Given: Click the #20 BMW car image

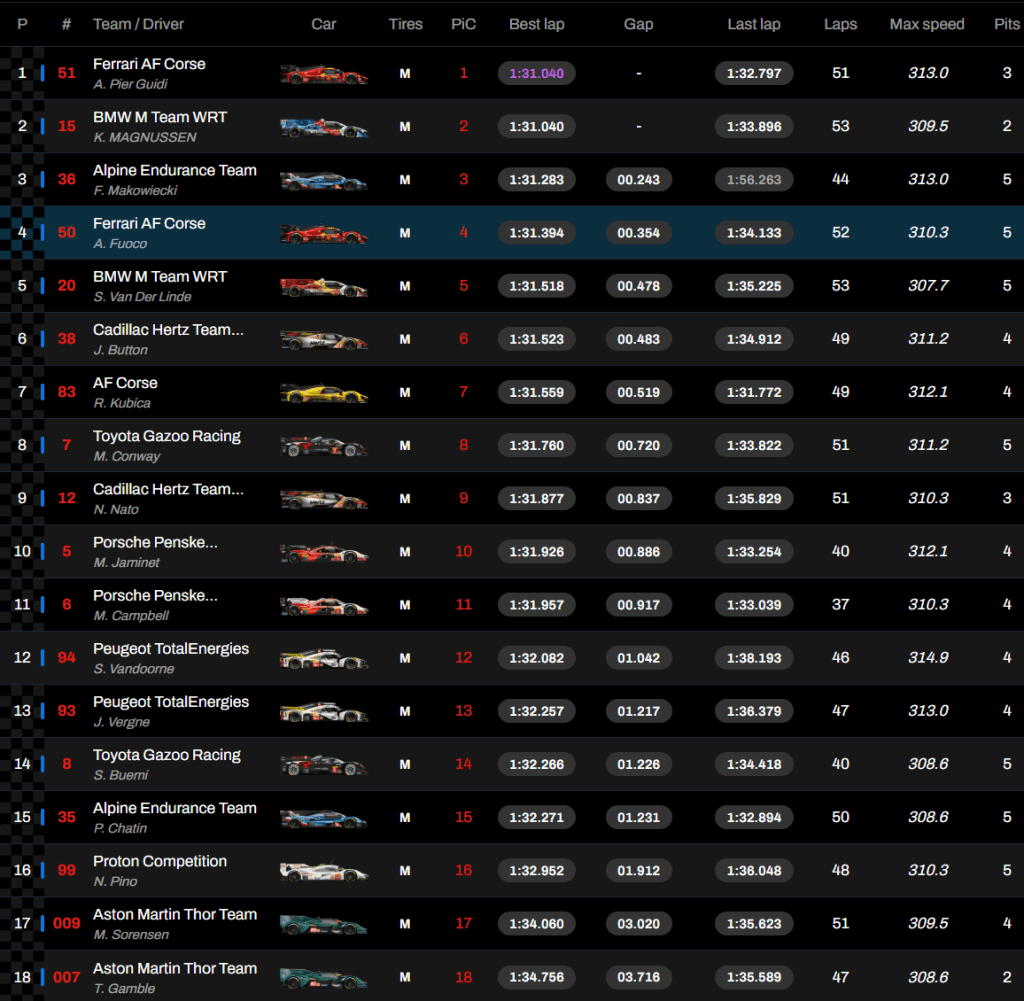Looking at the screenshot, I should 324,286.
